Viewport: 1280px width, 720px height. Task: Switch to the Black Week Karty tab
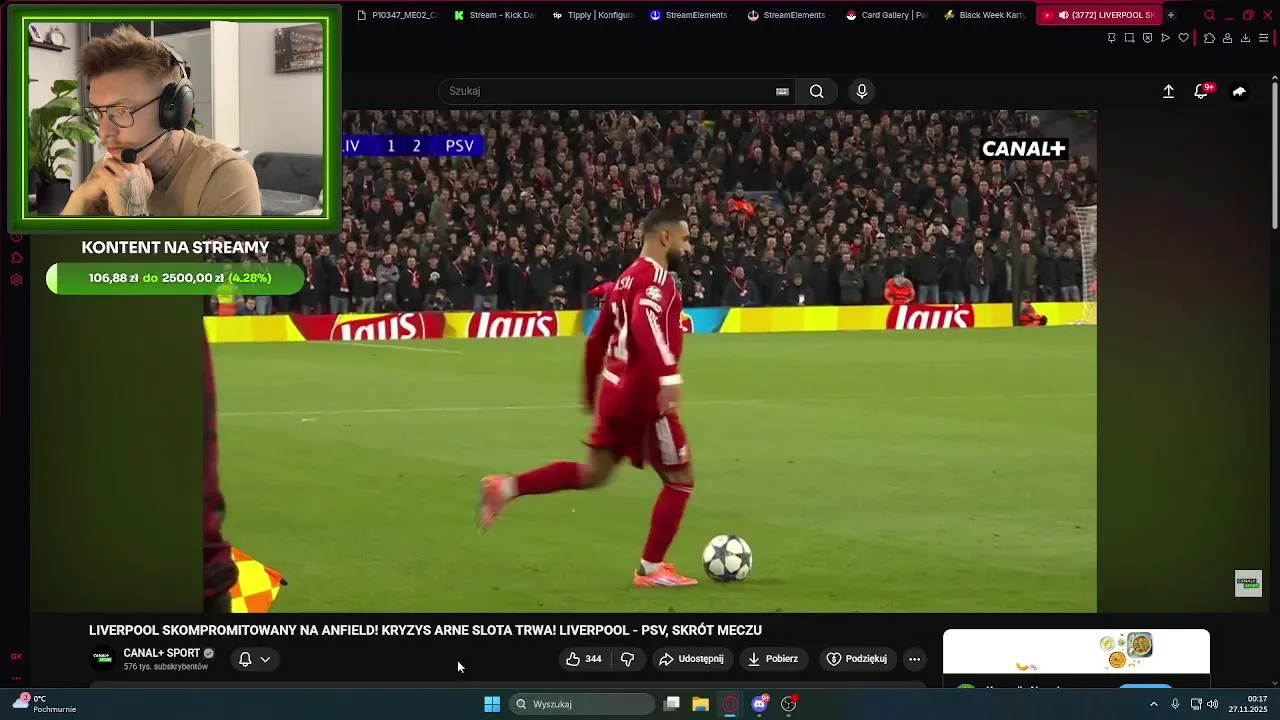[985, 15]
